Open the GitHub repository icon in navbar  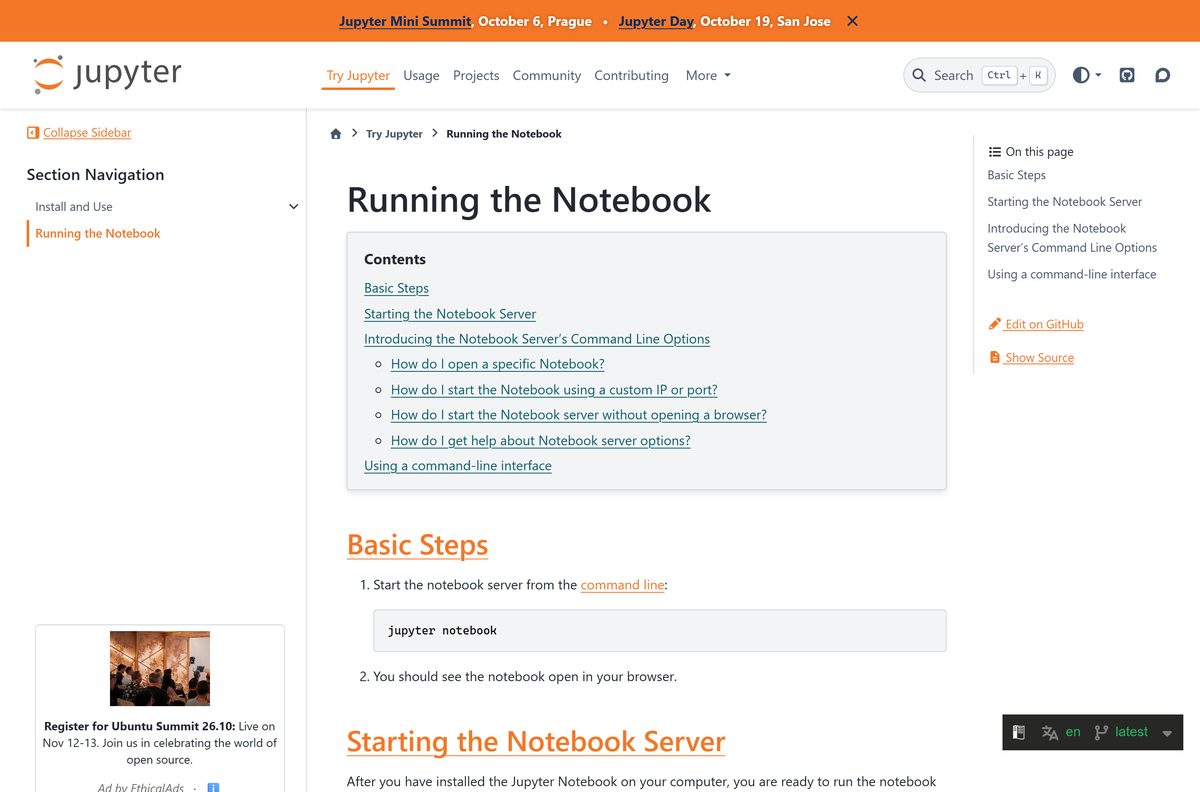(1127, 75)
